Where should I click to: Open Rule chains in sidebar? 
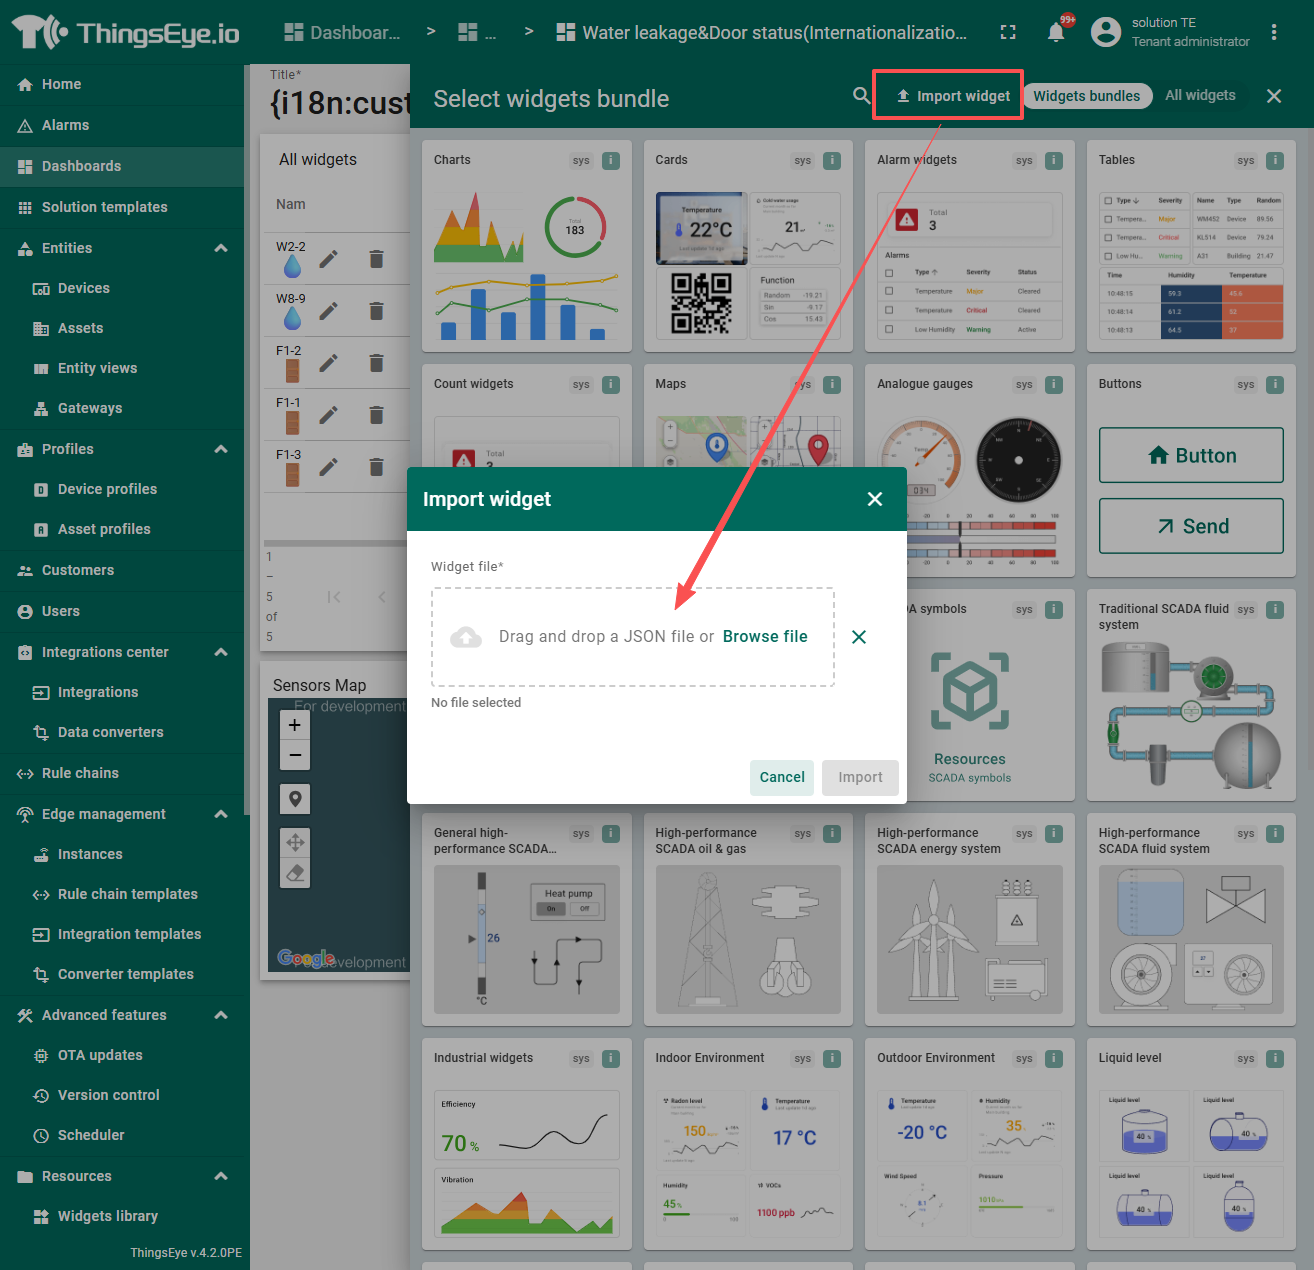click(80, 773)
